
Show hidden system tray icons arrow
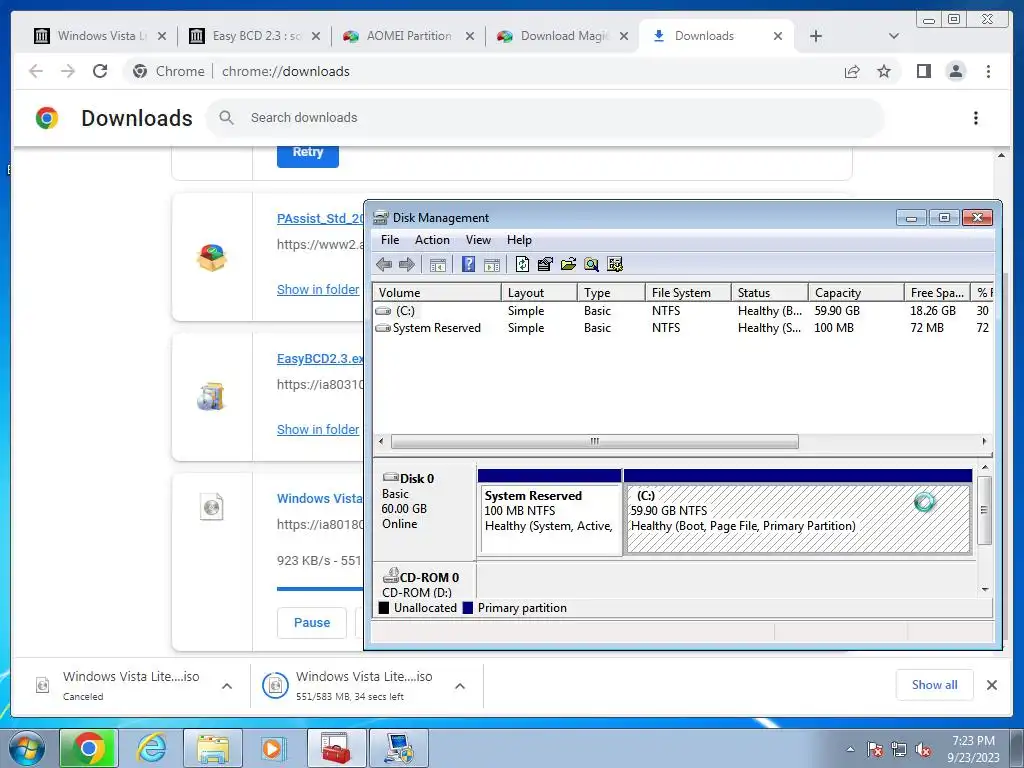[850, 750]
